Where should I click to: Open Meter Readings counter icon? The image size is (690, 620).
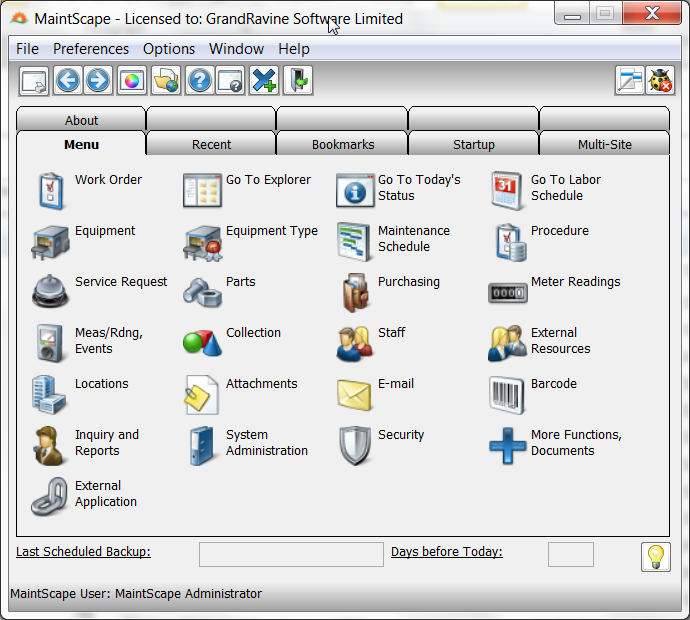(x=508, y=293)
